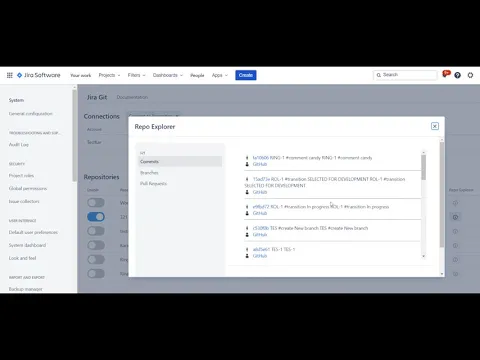Open the app switcher grid icon

10,75
